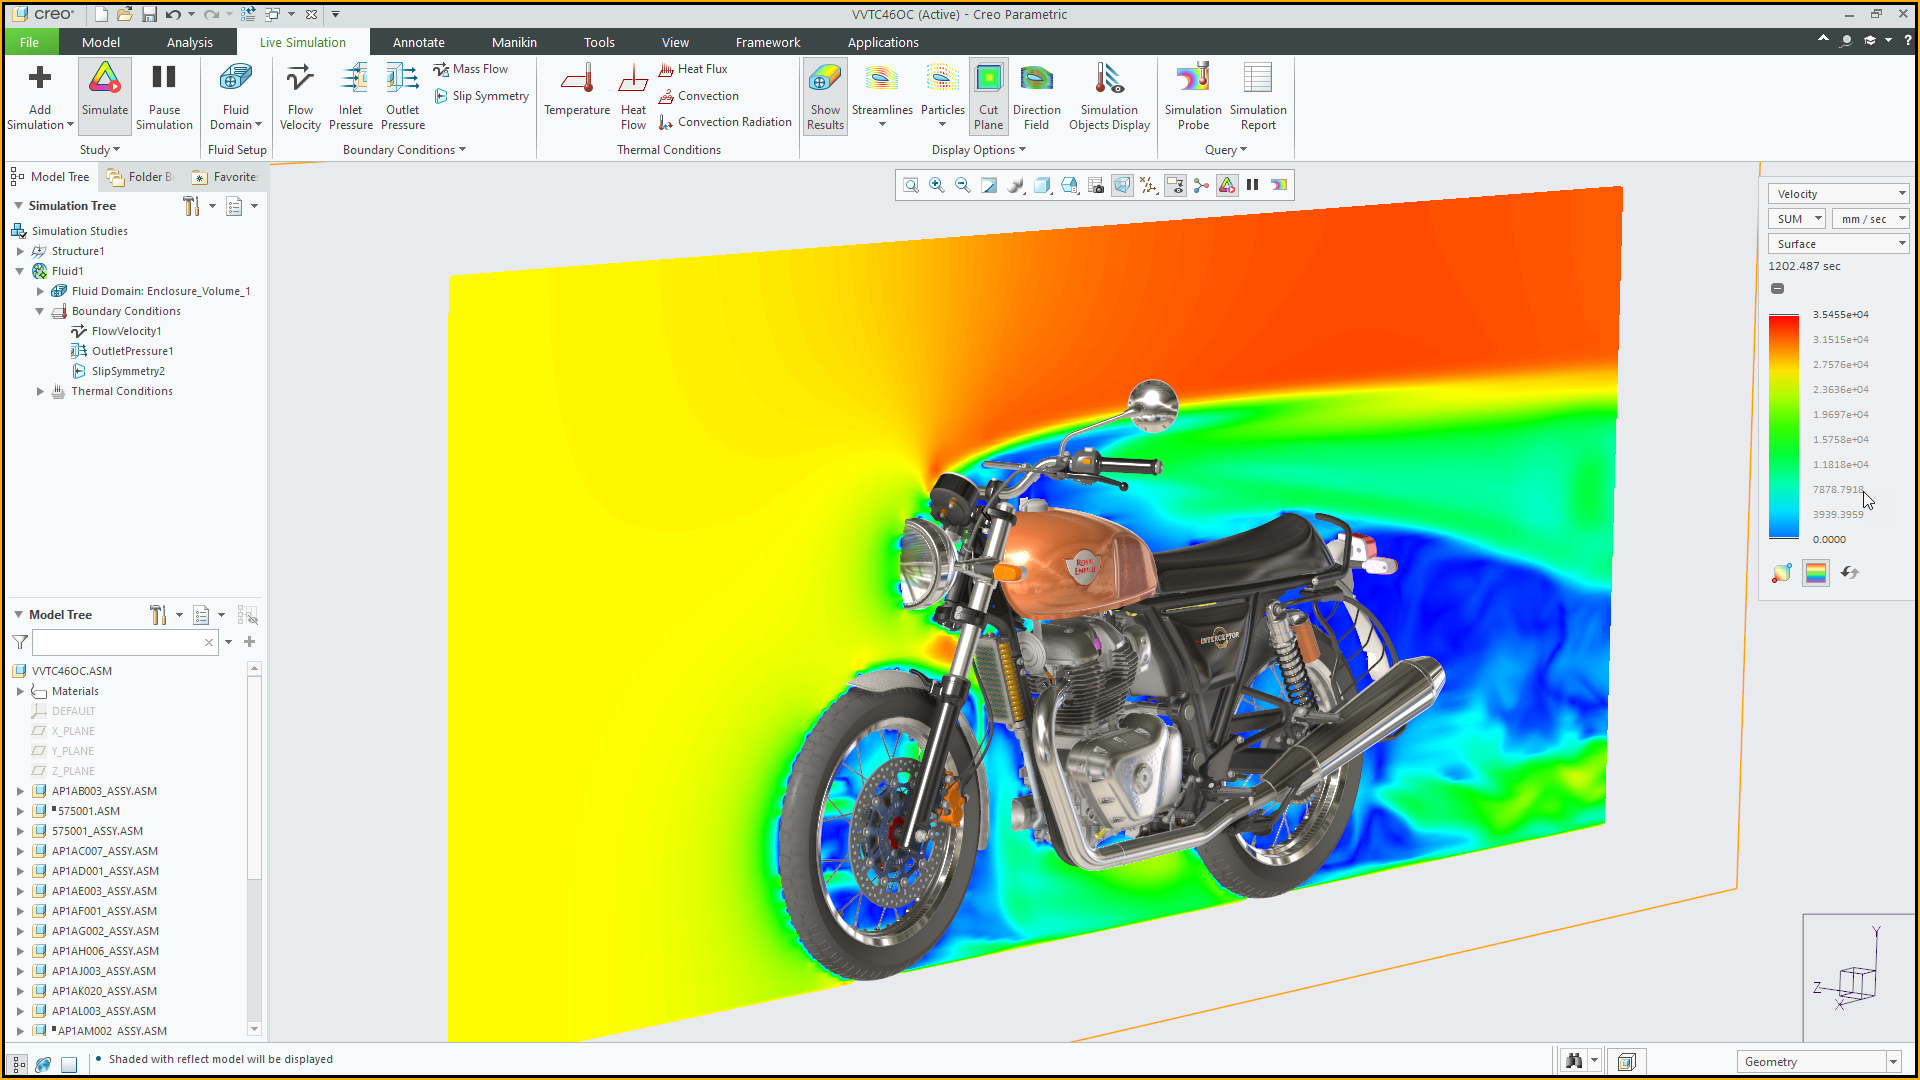This screenshot has height=1080, width=1920.
Task: Open the Fluid Domain tool
Action: tap(235, 95)
